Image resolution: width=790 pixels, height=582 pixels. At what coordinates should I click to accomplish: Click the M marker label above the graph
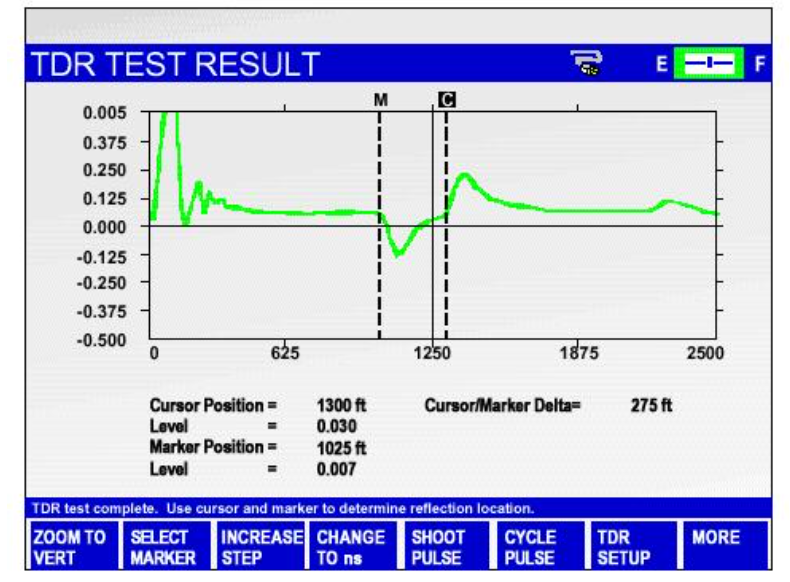pos(380,100)
